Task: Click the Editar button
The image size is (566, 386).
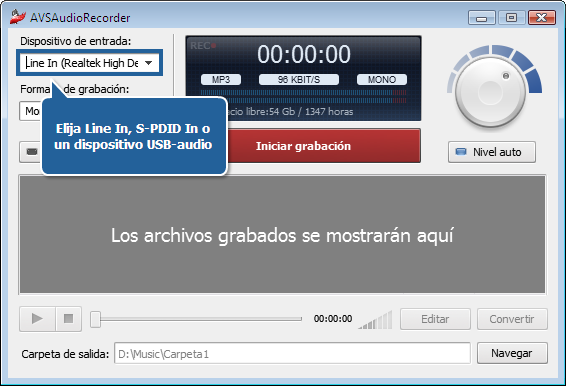Action: (x=435, y=319)
